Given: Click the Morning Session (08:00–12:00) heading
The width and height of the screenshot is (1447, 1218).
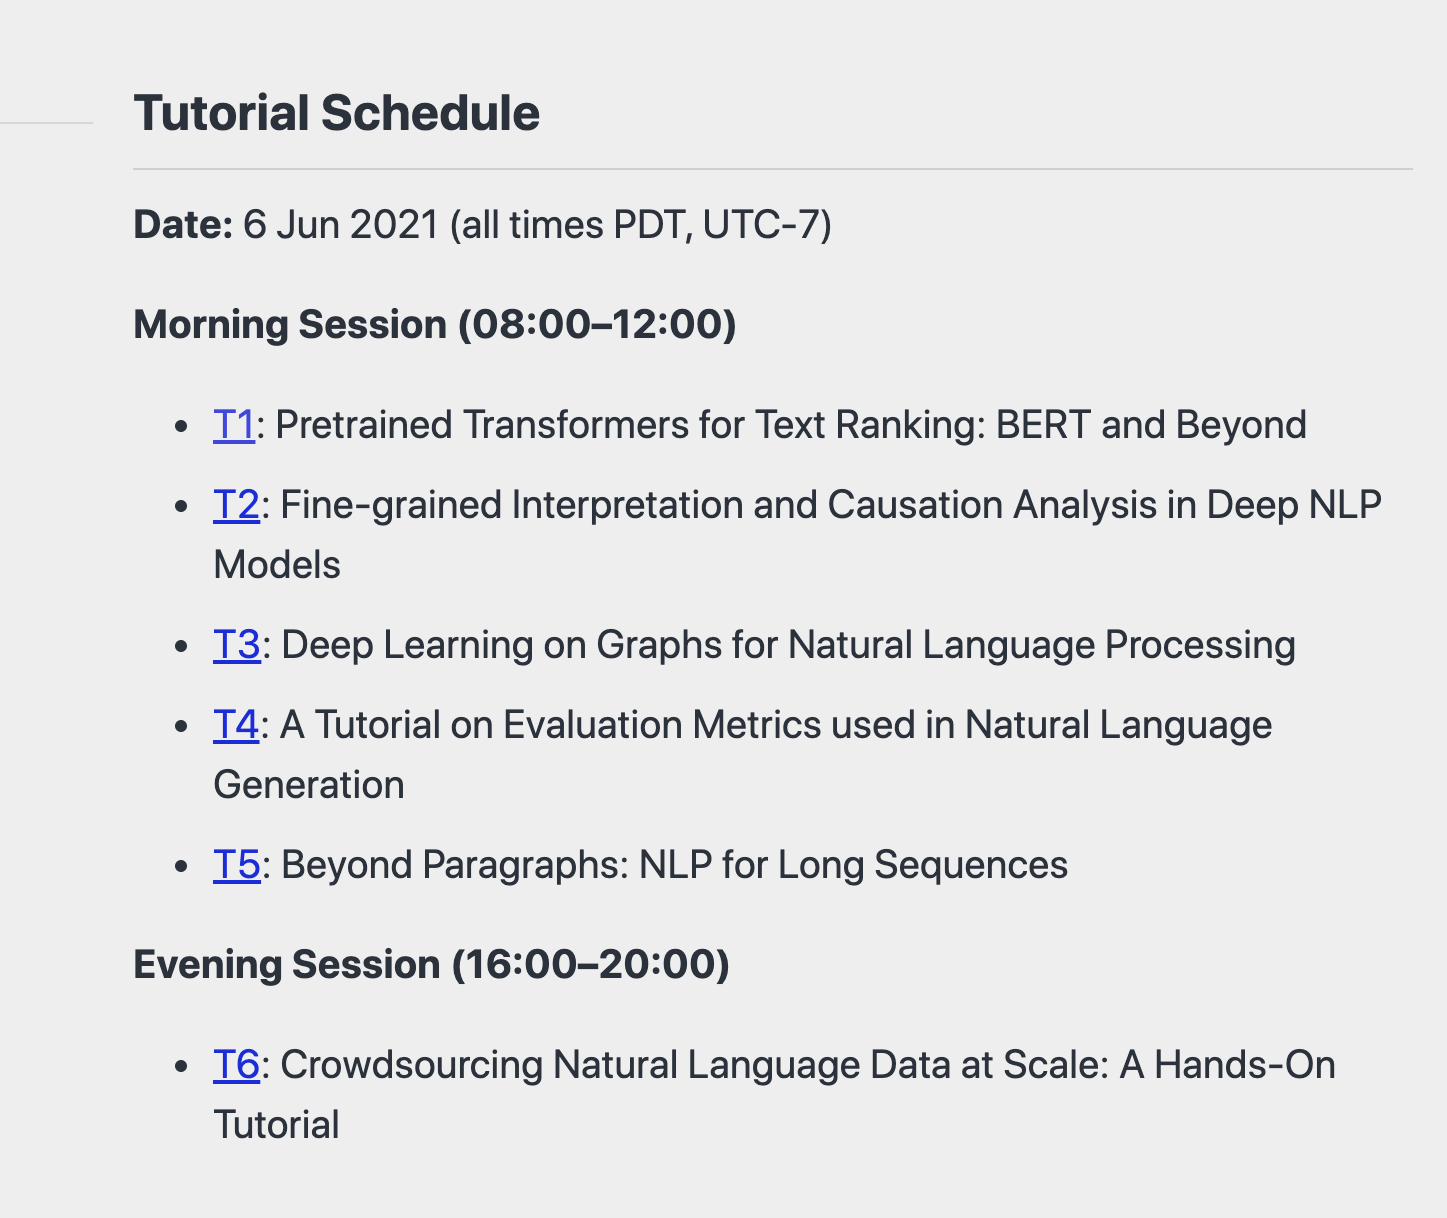Looking at the screenshot, I should 434,325.
